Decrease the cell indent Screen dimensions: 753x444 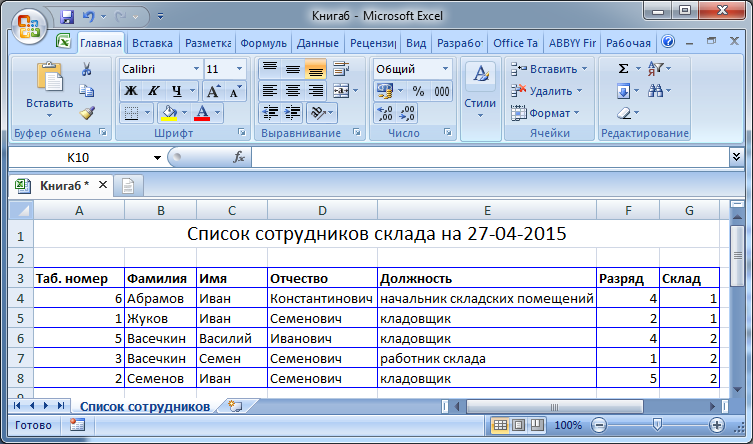pyautogui.click(x=270, y=113)
